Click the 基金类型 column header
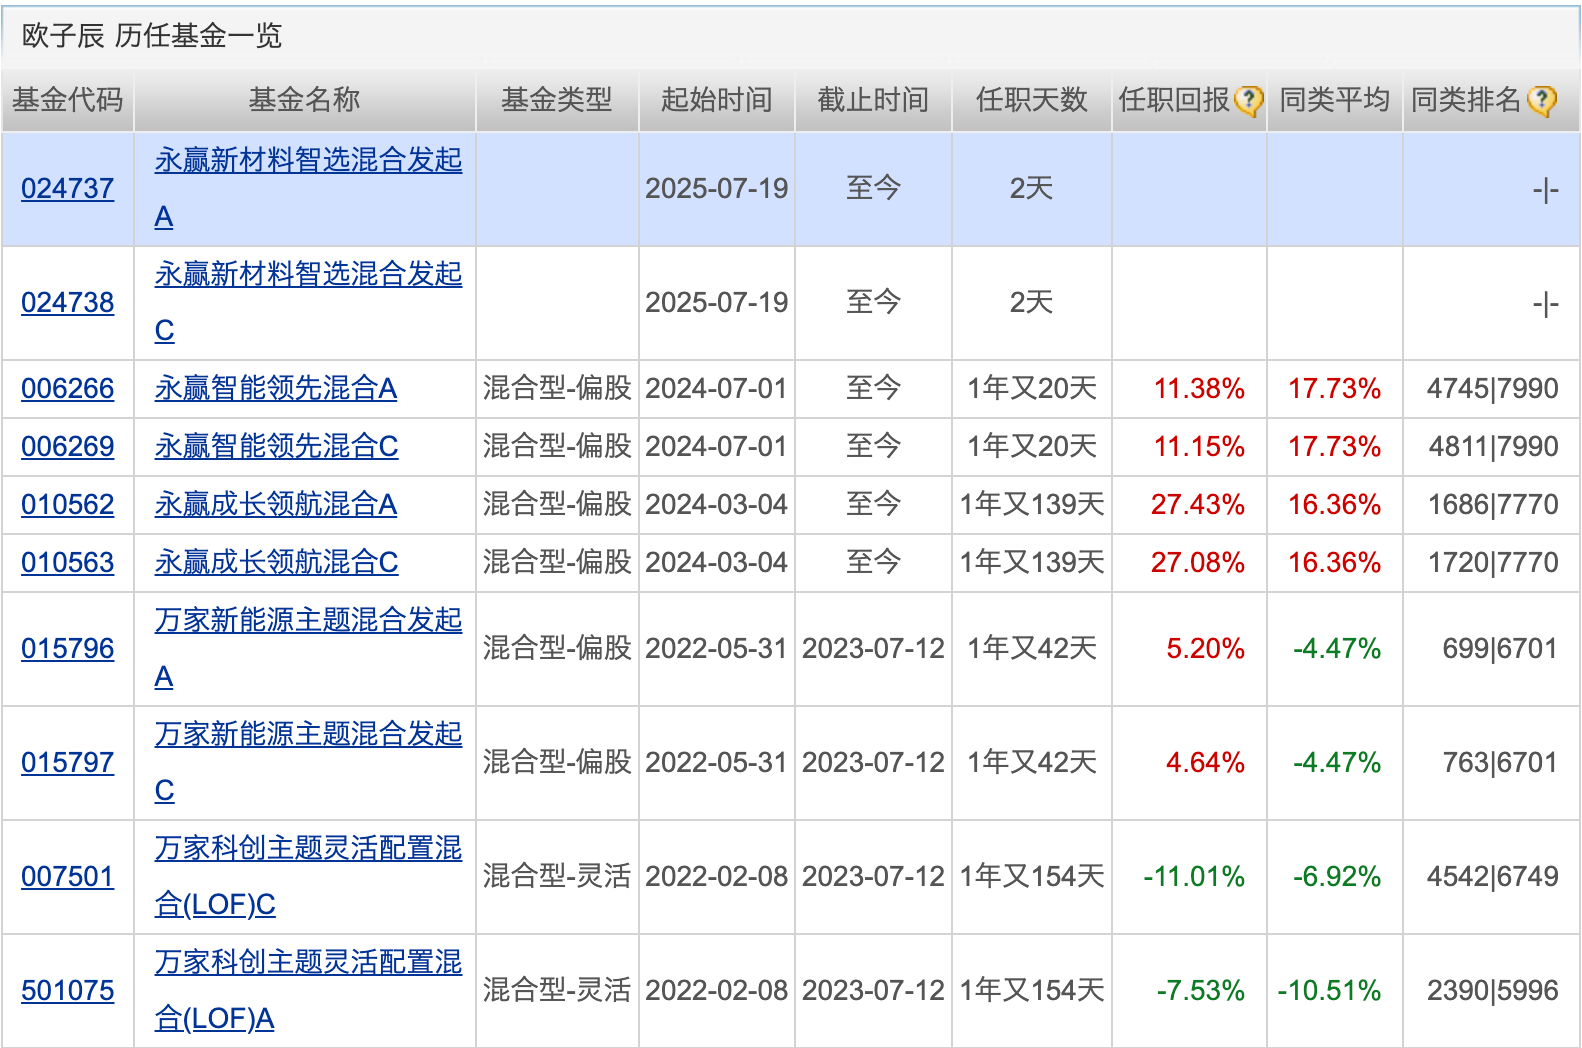 pyautogui.click(x=557, y=100)
